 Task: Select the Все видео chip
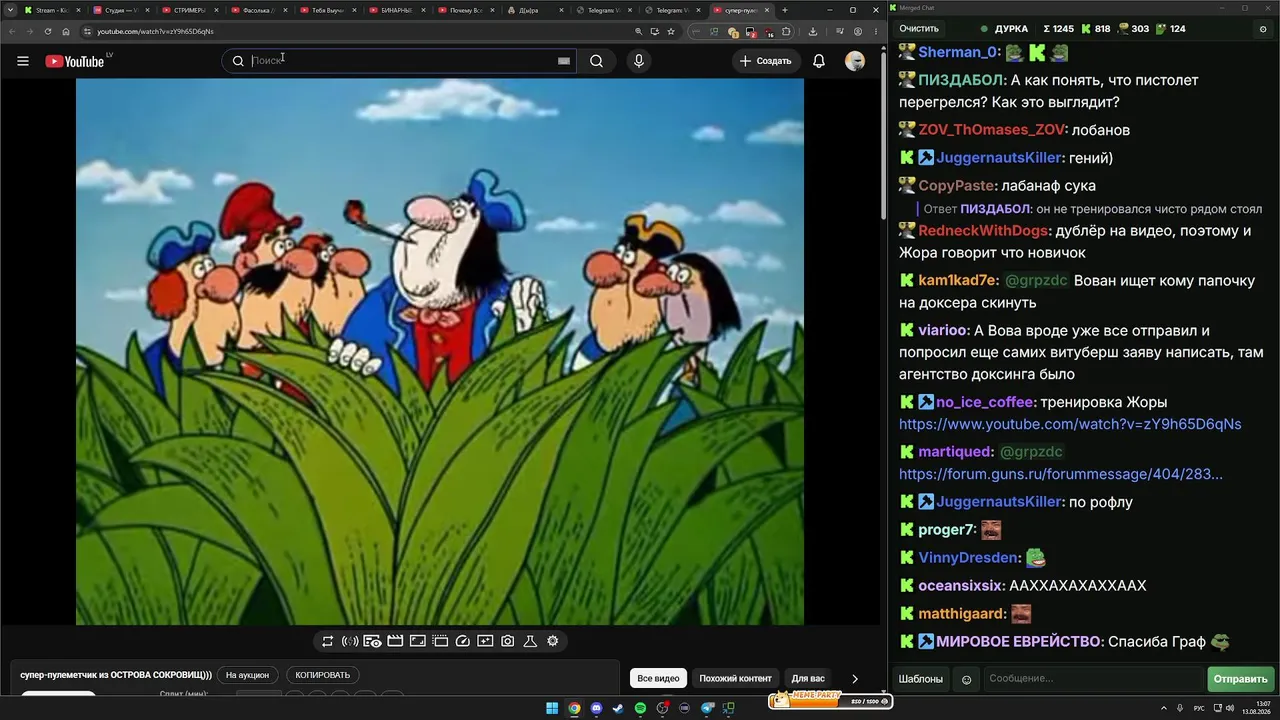click(658, 678)
